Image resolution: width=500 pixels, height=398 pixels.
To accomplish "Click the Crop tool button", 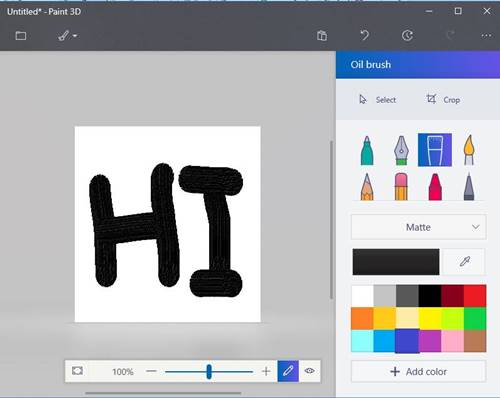I will point(443,99).
